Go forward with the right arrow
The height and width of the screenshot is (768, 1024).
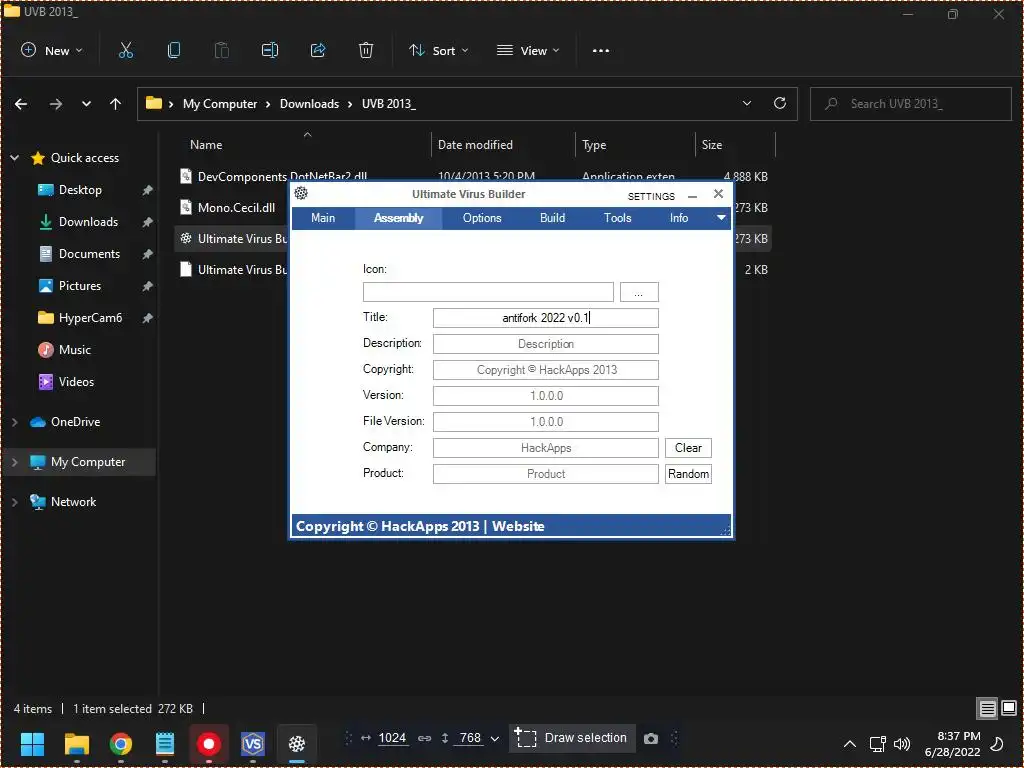point(56,104)
